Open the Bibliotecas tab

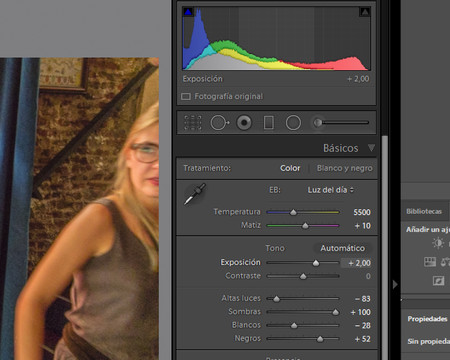424,211
